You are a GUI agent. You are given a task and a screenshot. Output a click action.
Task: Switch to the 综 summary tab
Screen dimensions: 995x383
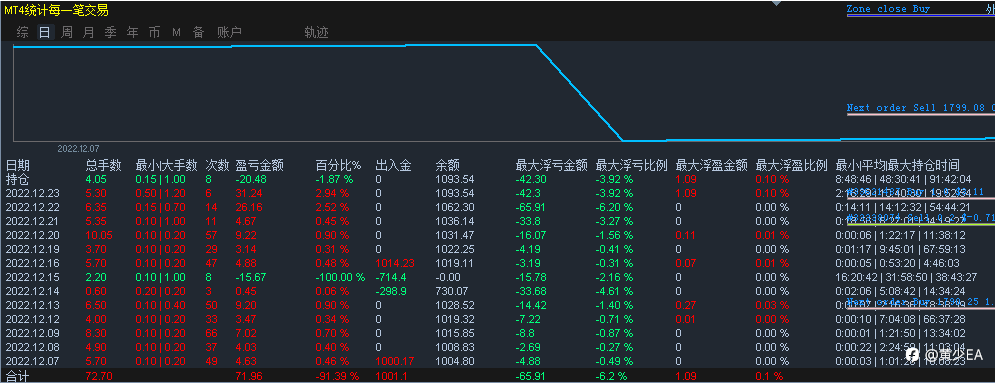23,32
